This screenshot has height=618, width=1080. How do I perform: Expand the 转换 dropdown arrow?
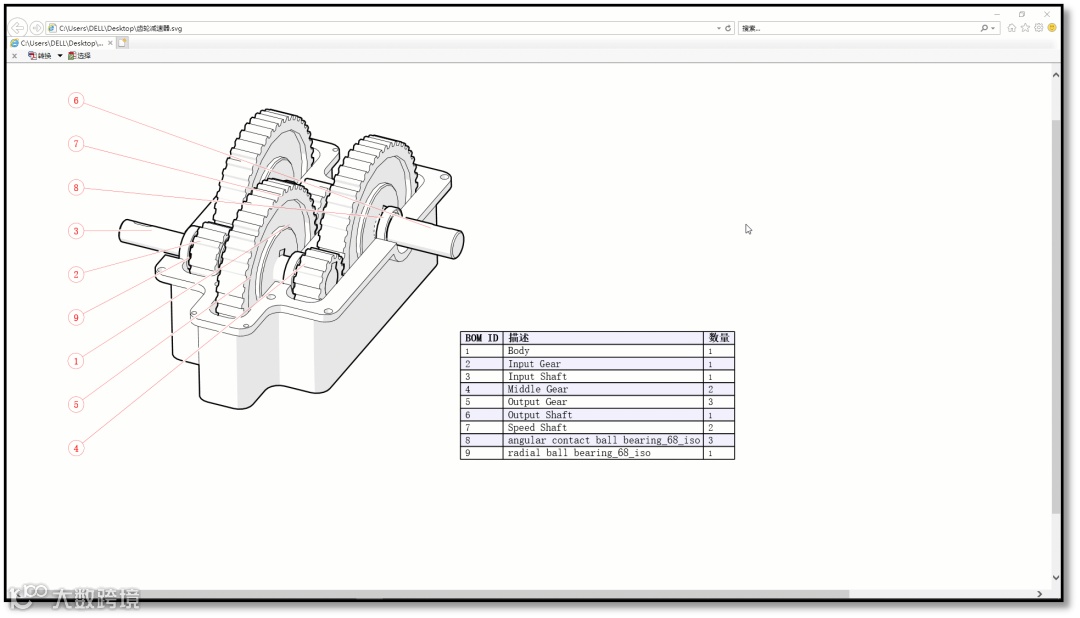pyautogui.click(x=60, y=56)
